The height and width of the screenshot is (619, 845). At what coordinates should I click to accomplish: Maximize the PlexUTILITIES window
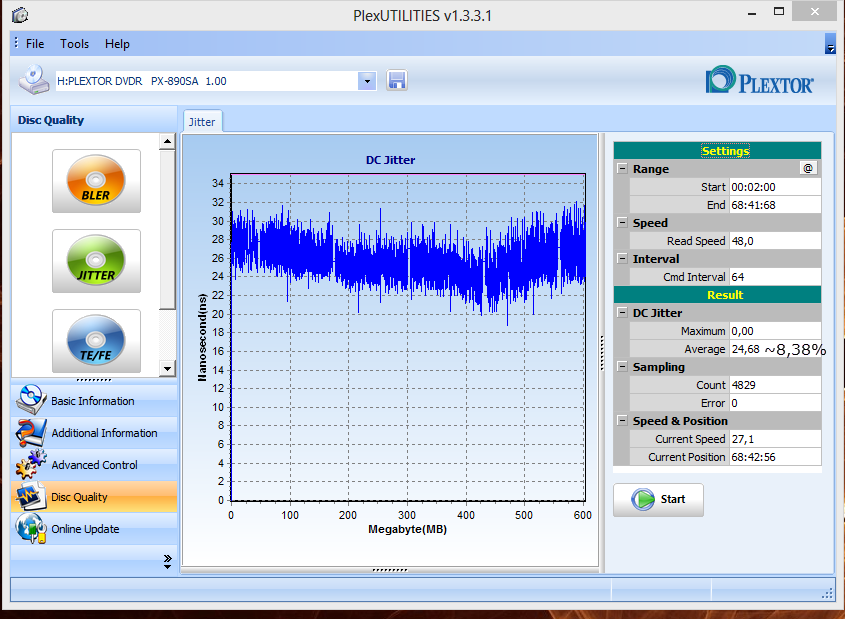[x=779, y=12]
